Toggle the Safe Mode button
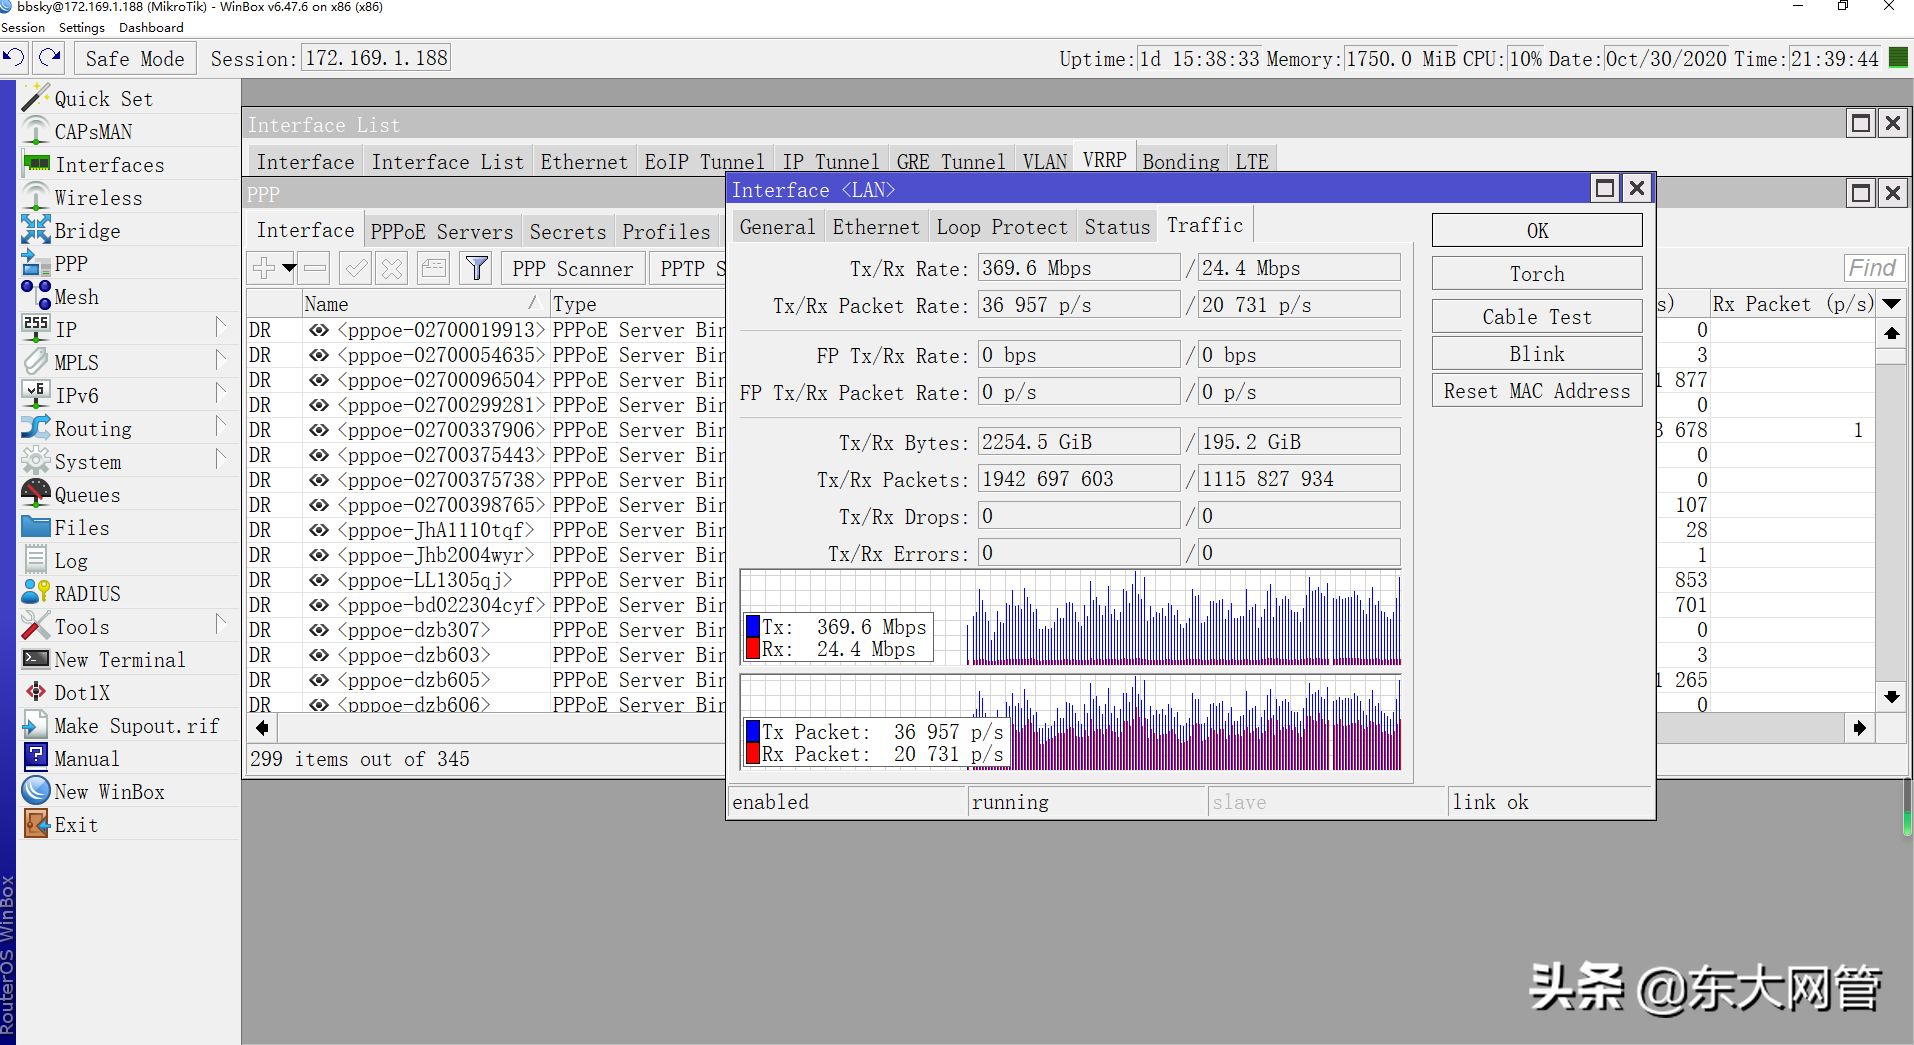 [134, 58]
